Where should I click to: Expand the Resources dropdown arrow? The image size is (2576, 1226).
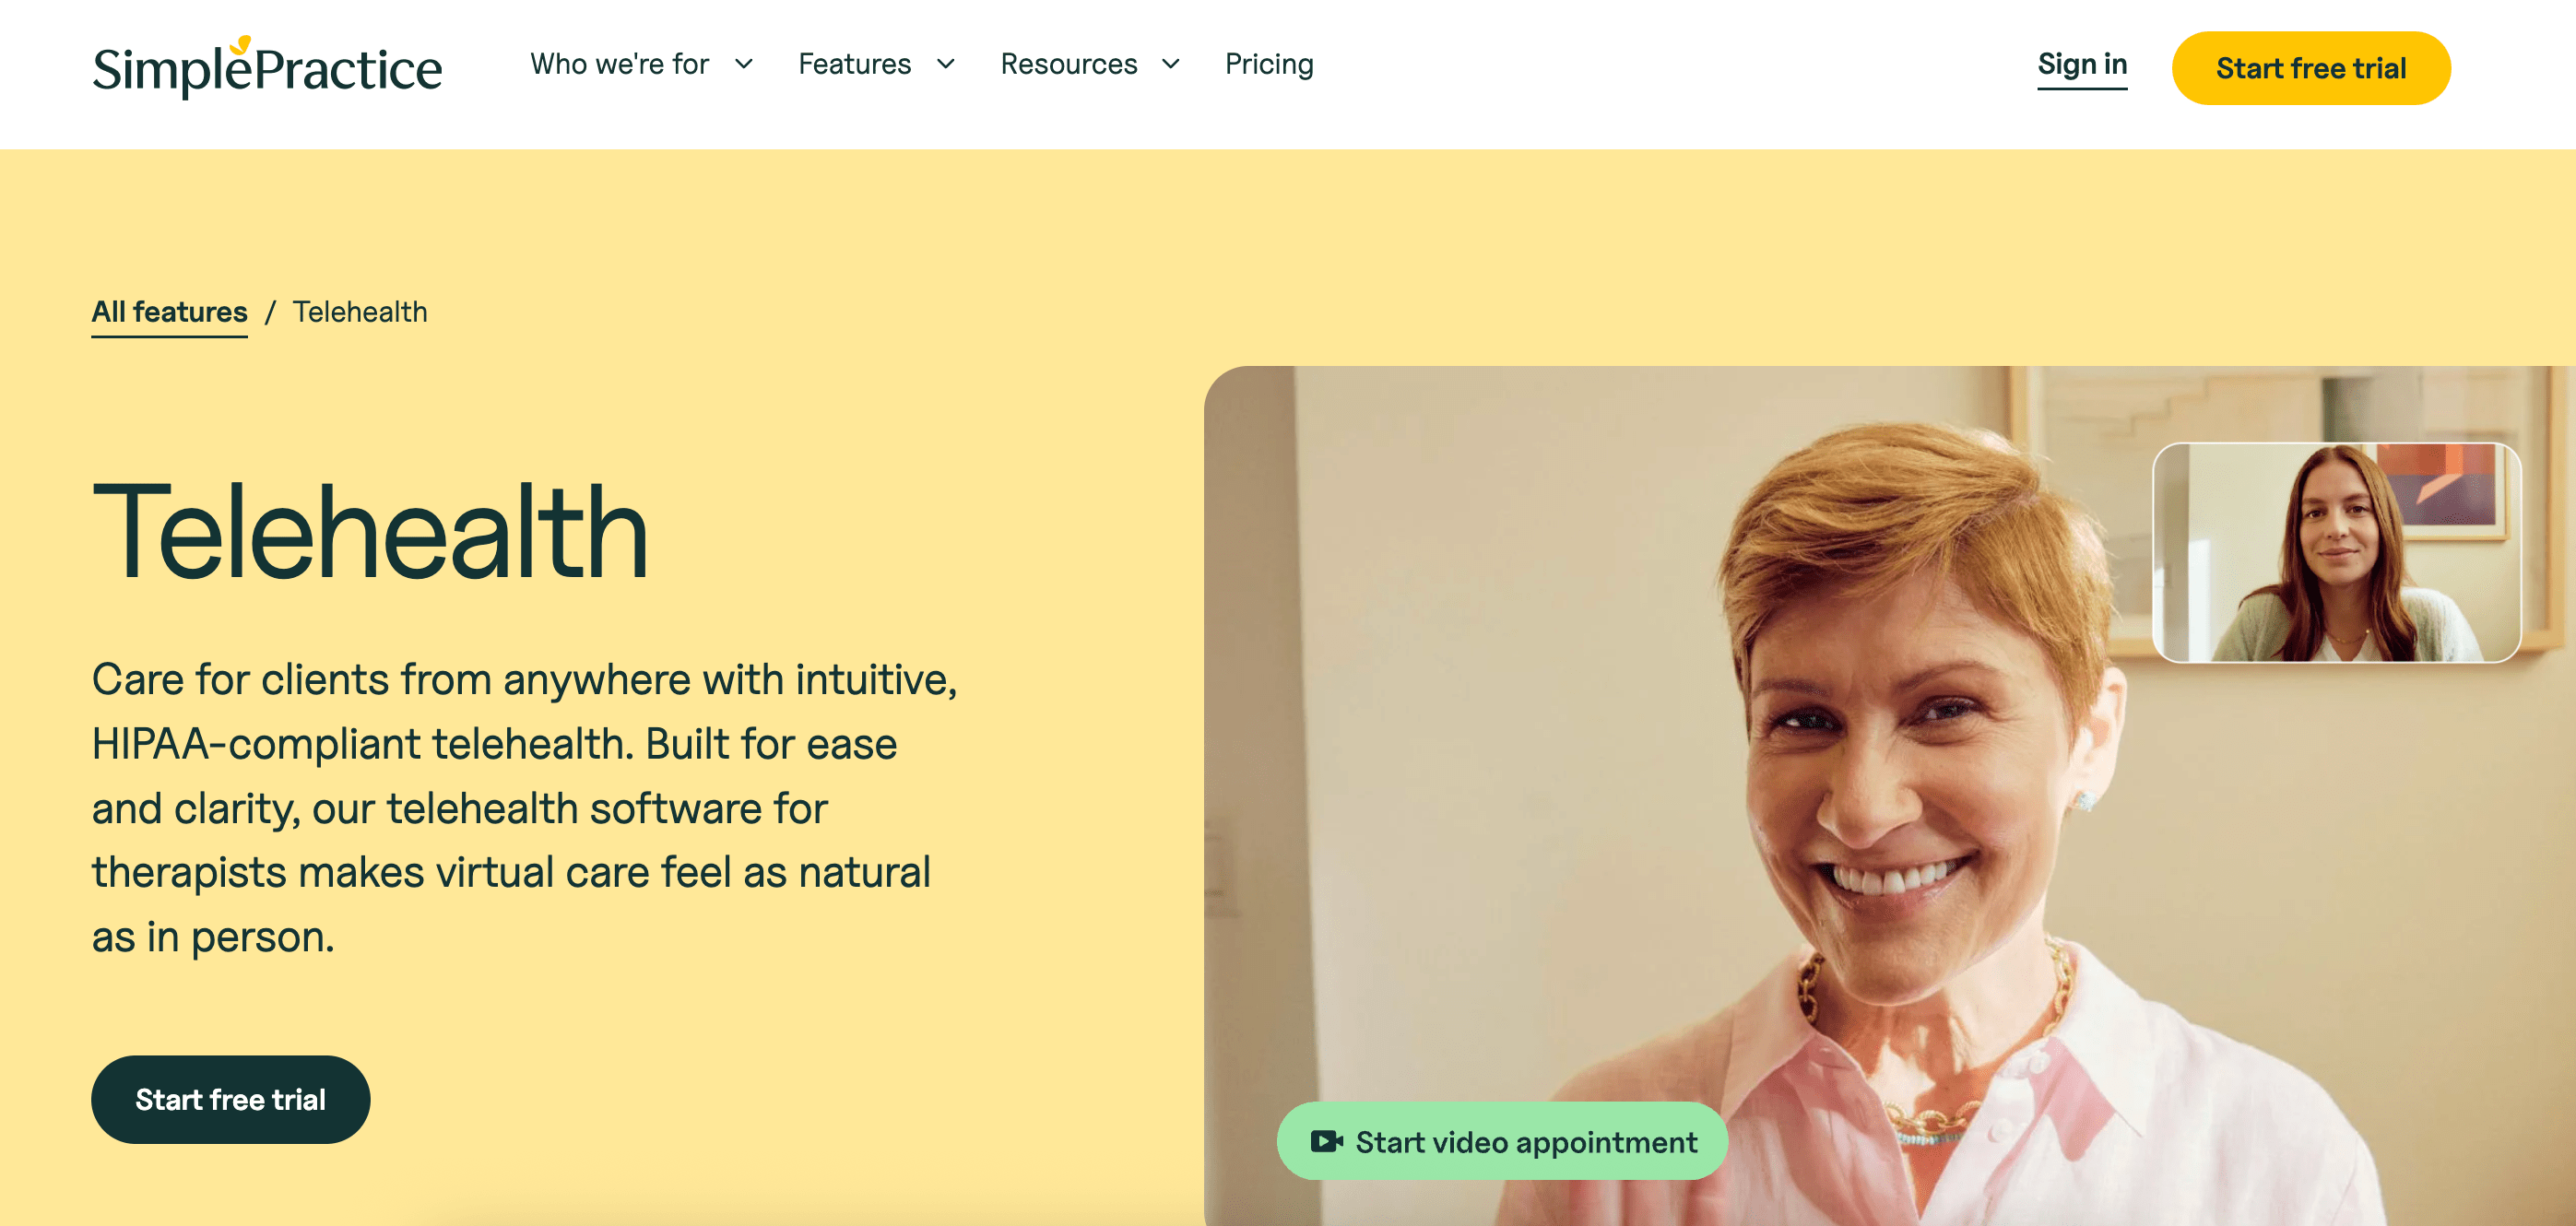click(x=1170, y=65)
